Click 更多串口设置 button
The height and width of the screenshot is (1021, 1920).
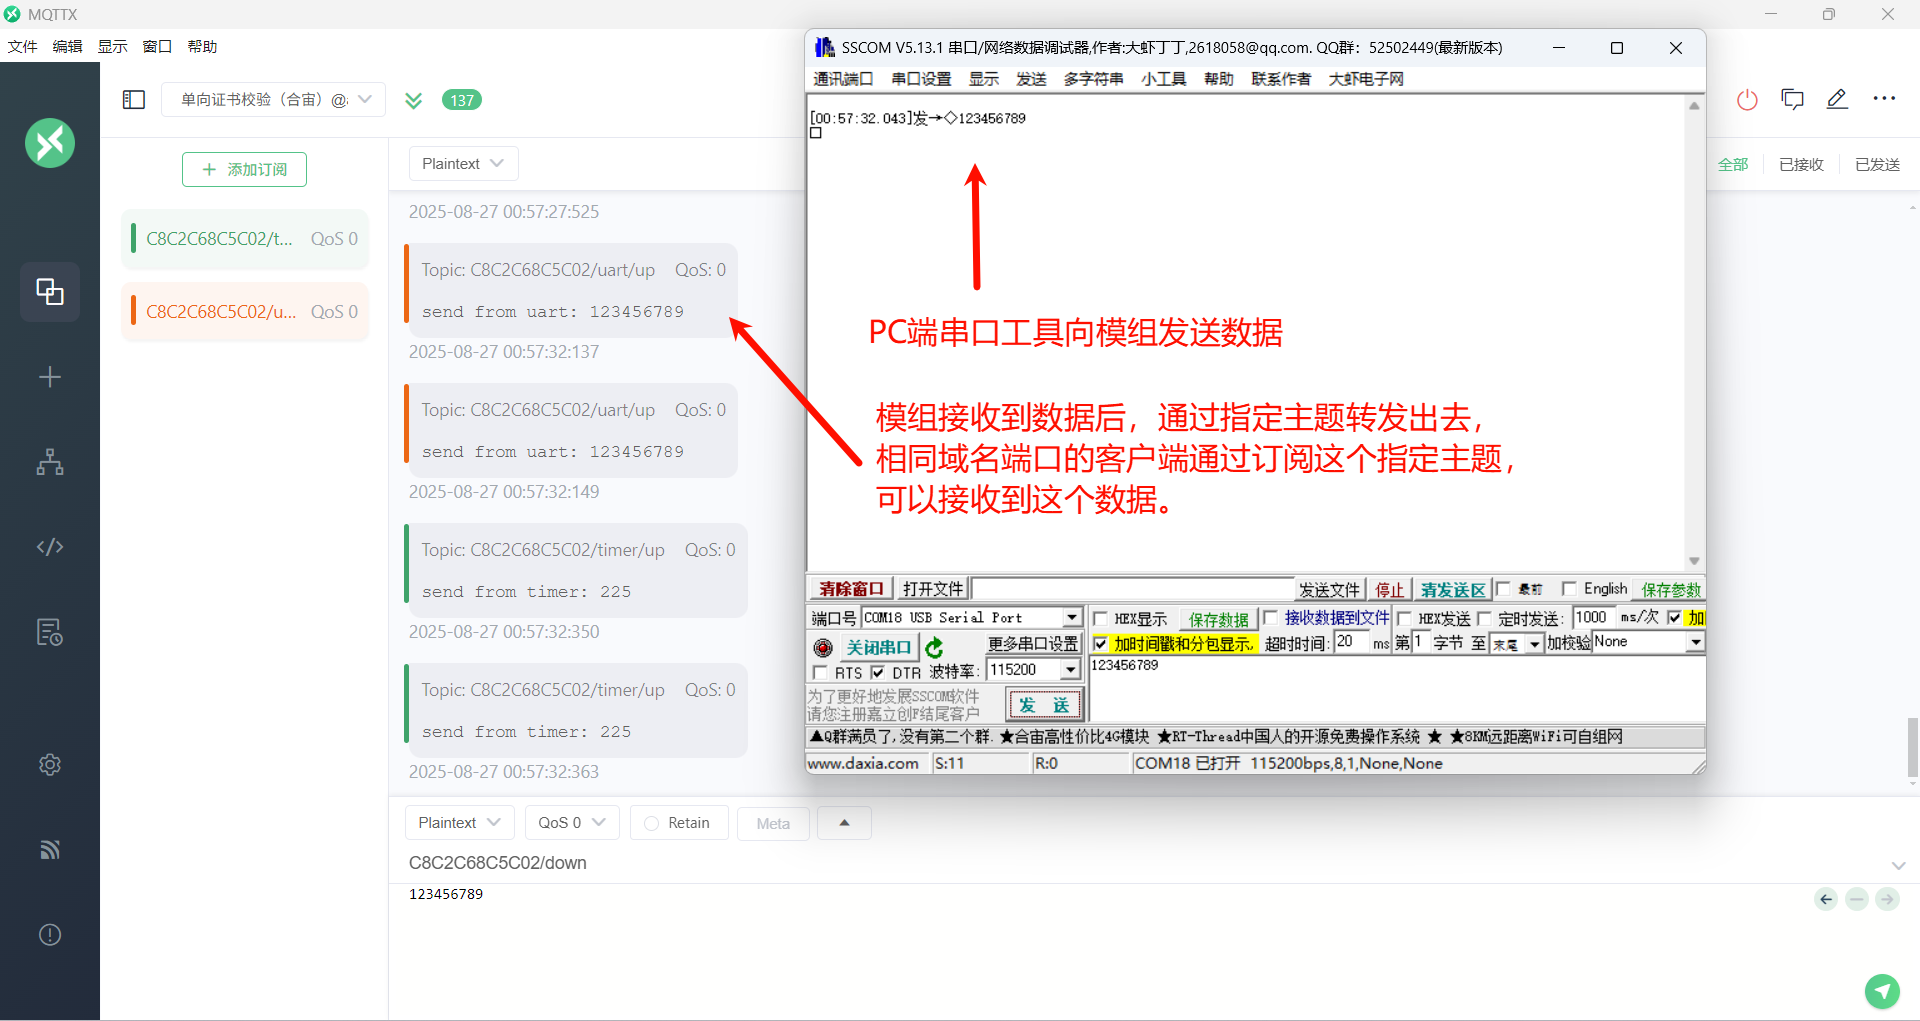(1033, 644)
